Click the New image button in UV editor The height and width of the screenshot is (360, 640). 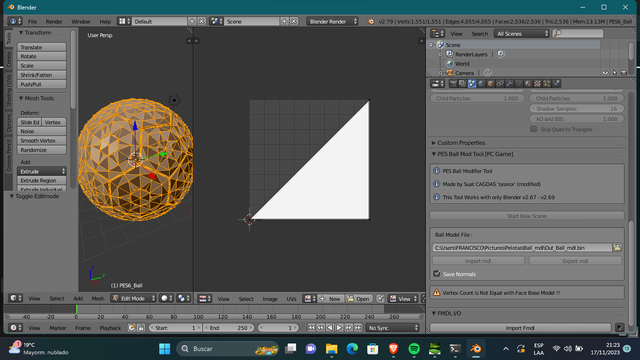(x=331, y=299)
